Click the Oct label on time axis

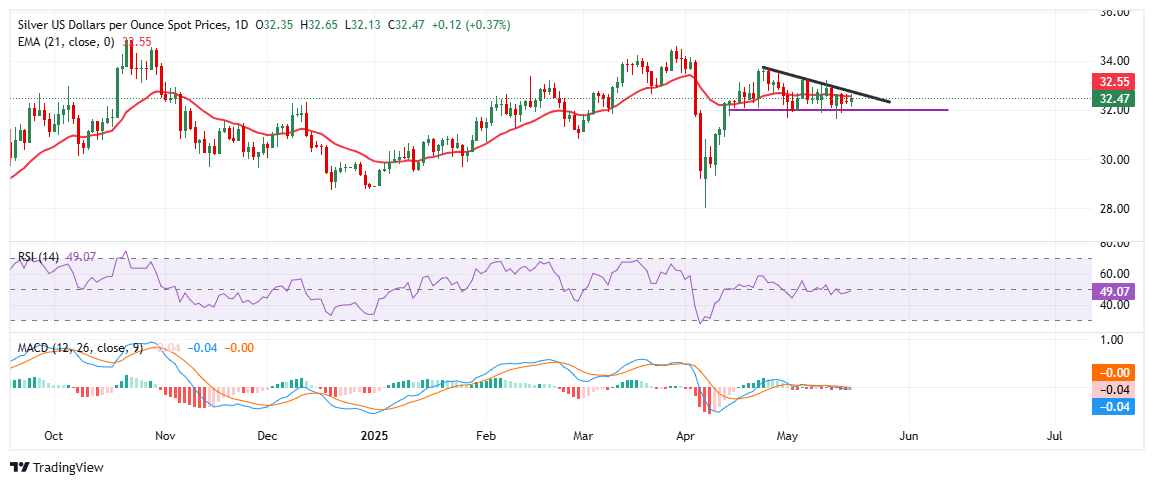point(54,436)
